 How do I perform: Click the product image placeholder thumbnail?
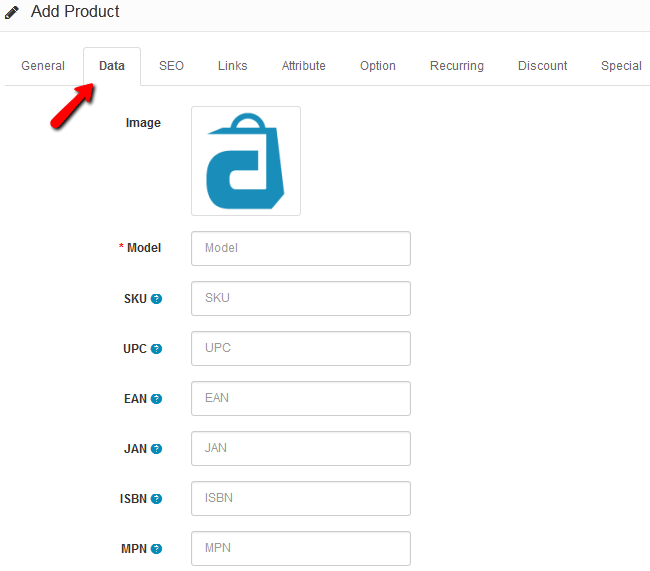click(246, 161)
